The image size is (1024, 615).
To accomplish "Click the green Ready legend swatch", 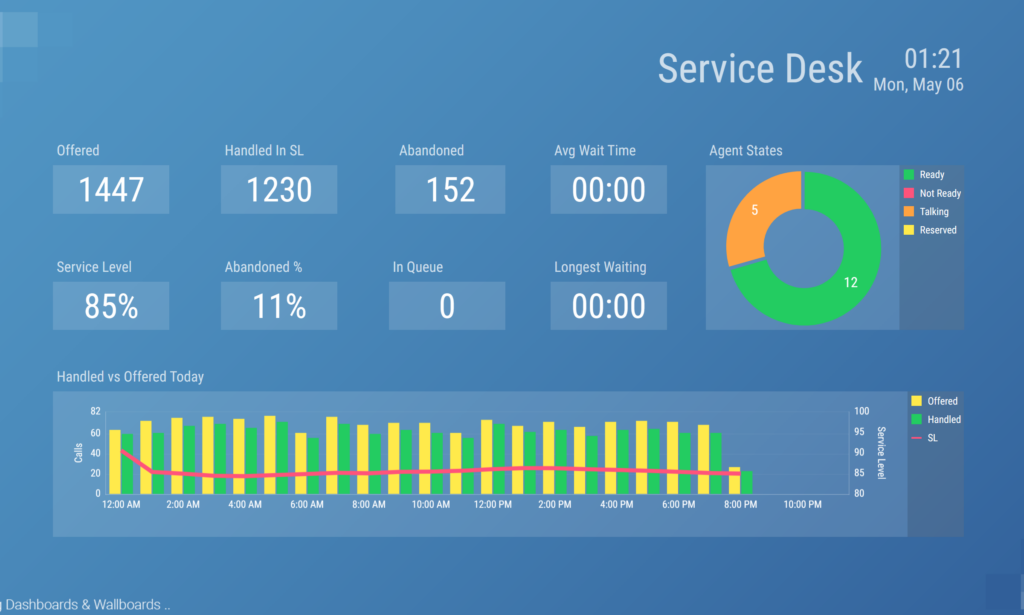I will [x=909, y=175].
